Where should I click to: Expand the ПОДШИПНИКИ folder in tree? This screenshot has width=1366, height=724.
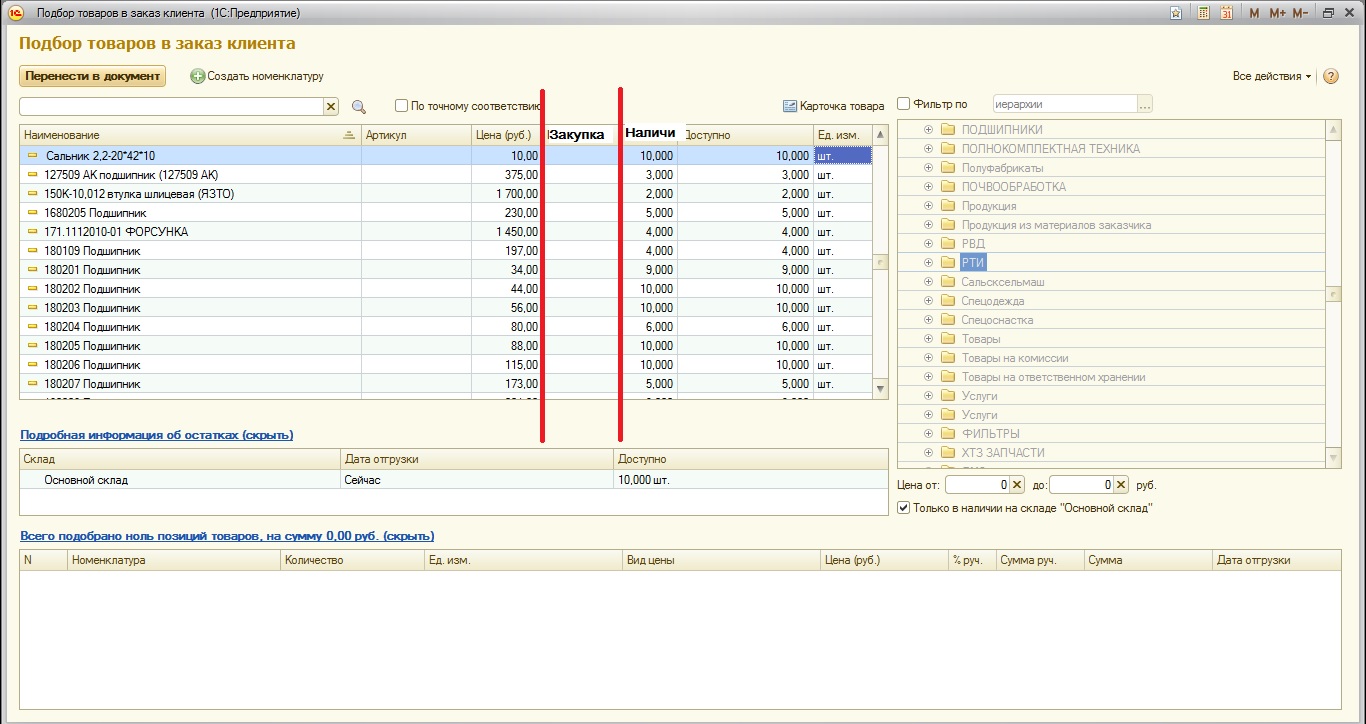click(928, 130)
